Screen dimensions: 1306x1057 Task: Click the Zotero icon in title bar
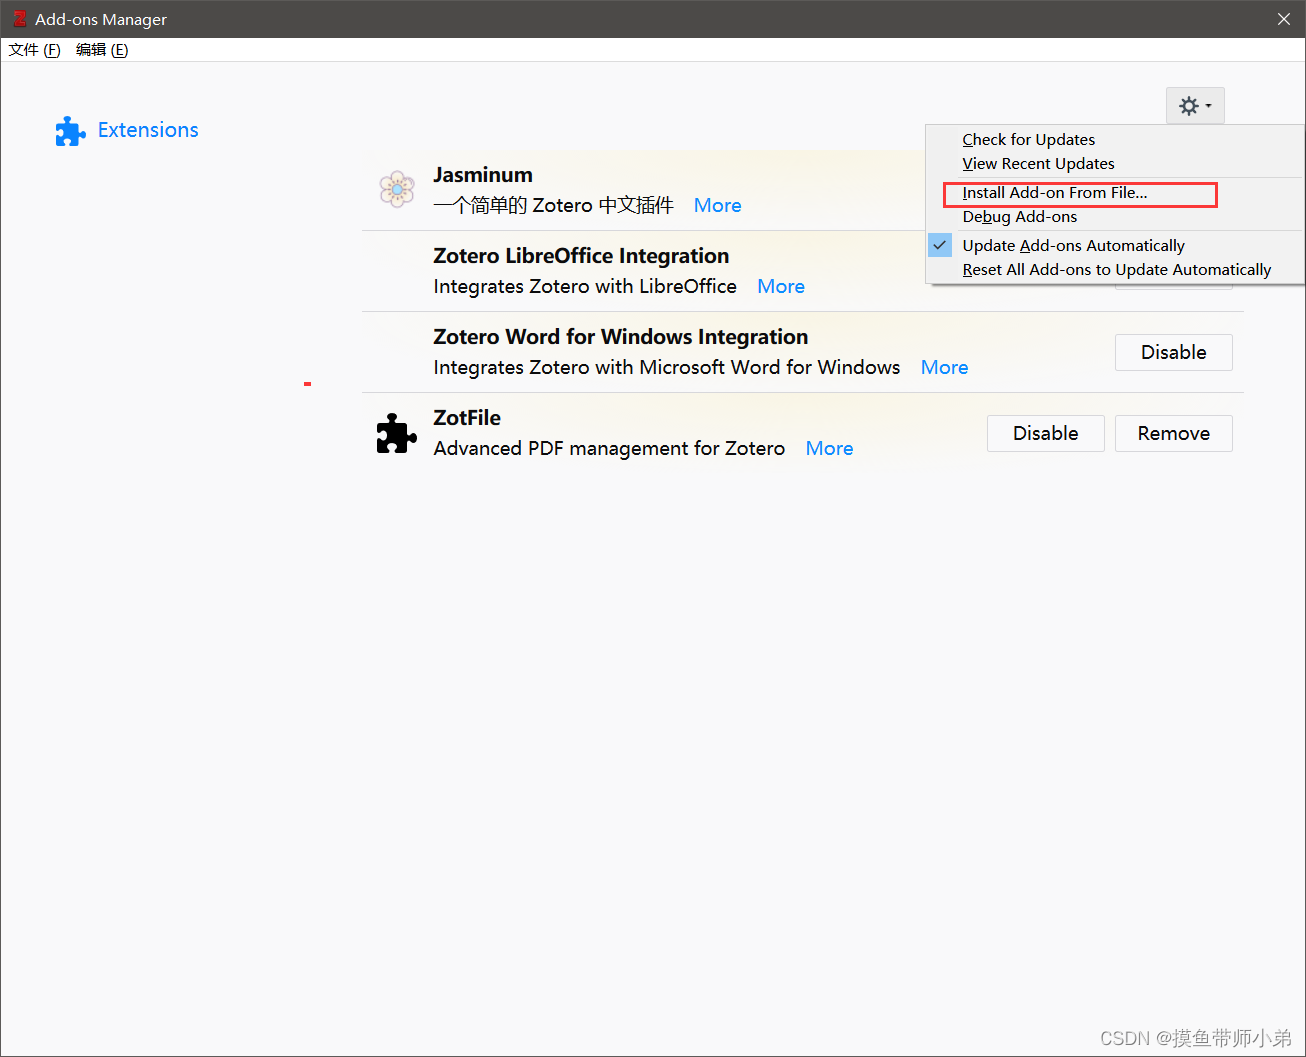point(19,19)
